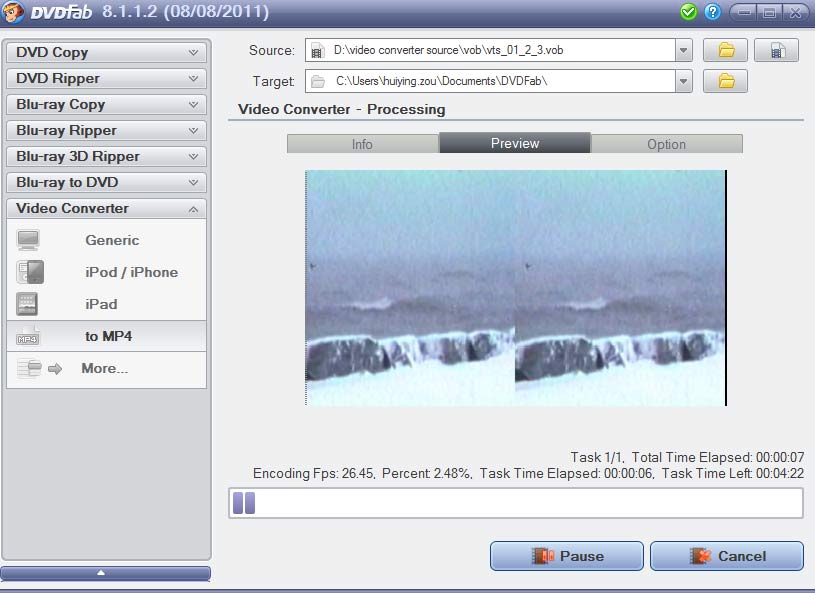Browse target folder with yellow folder icon

point(725,81)
